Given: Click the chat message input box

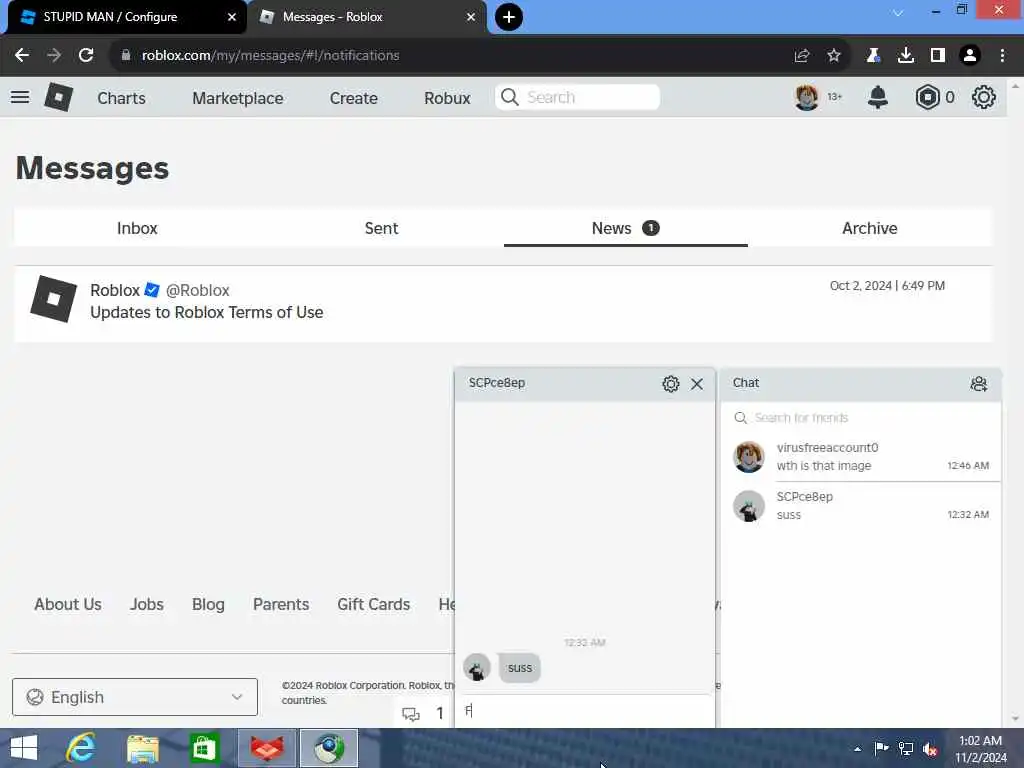Looking at the screenshot, I should coord(584,711).
